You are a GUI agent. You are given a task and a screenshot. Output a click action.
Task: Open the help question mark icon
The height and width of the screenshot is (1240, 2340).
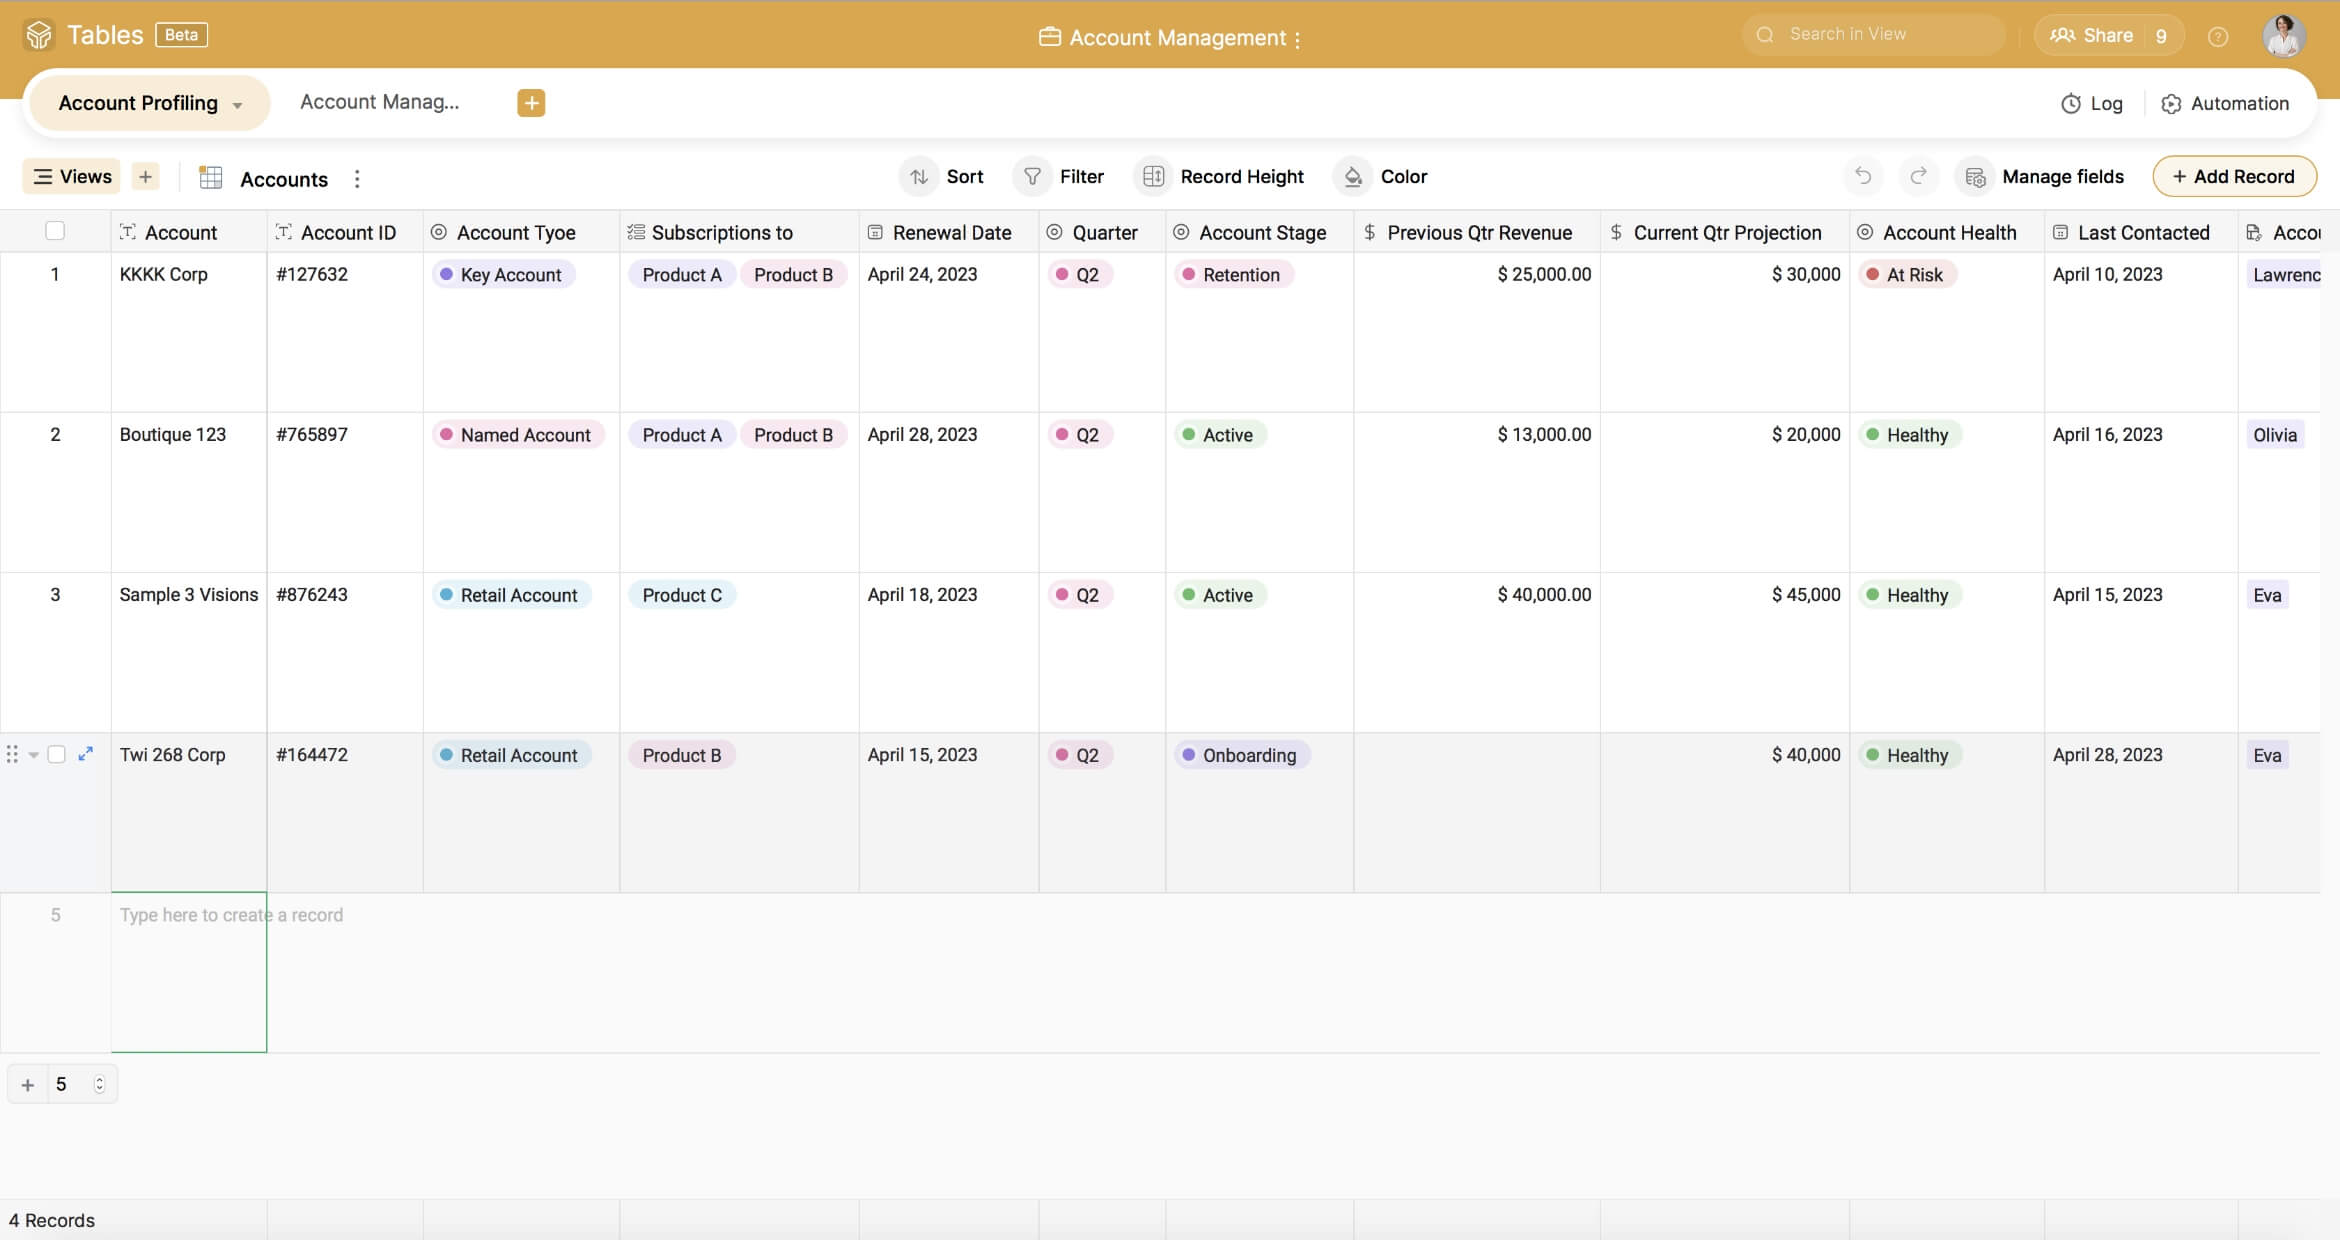click(x=2218, y=37)
